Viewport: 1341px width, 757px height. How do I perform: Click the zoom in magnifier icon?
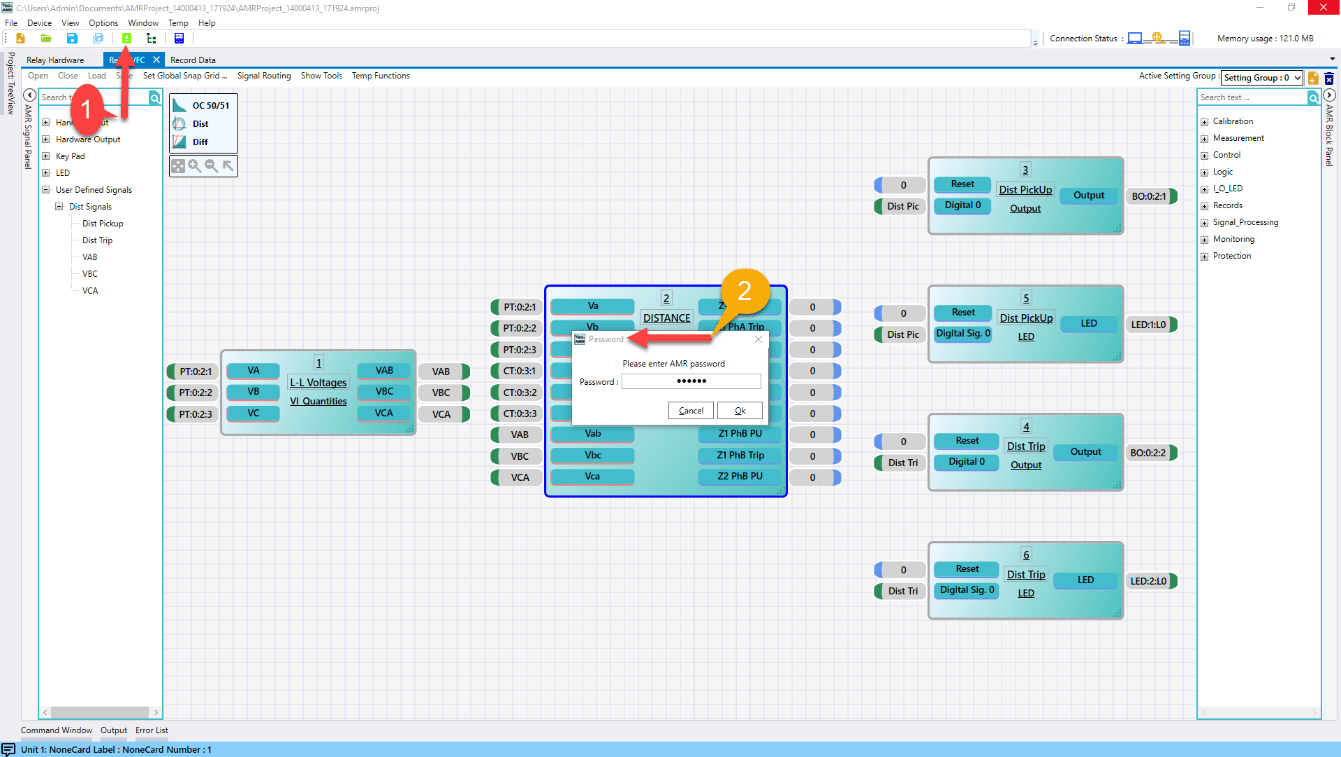194,166
